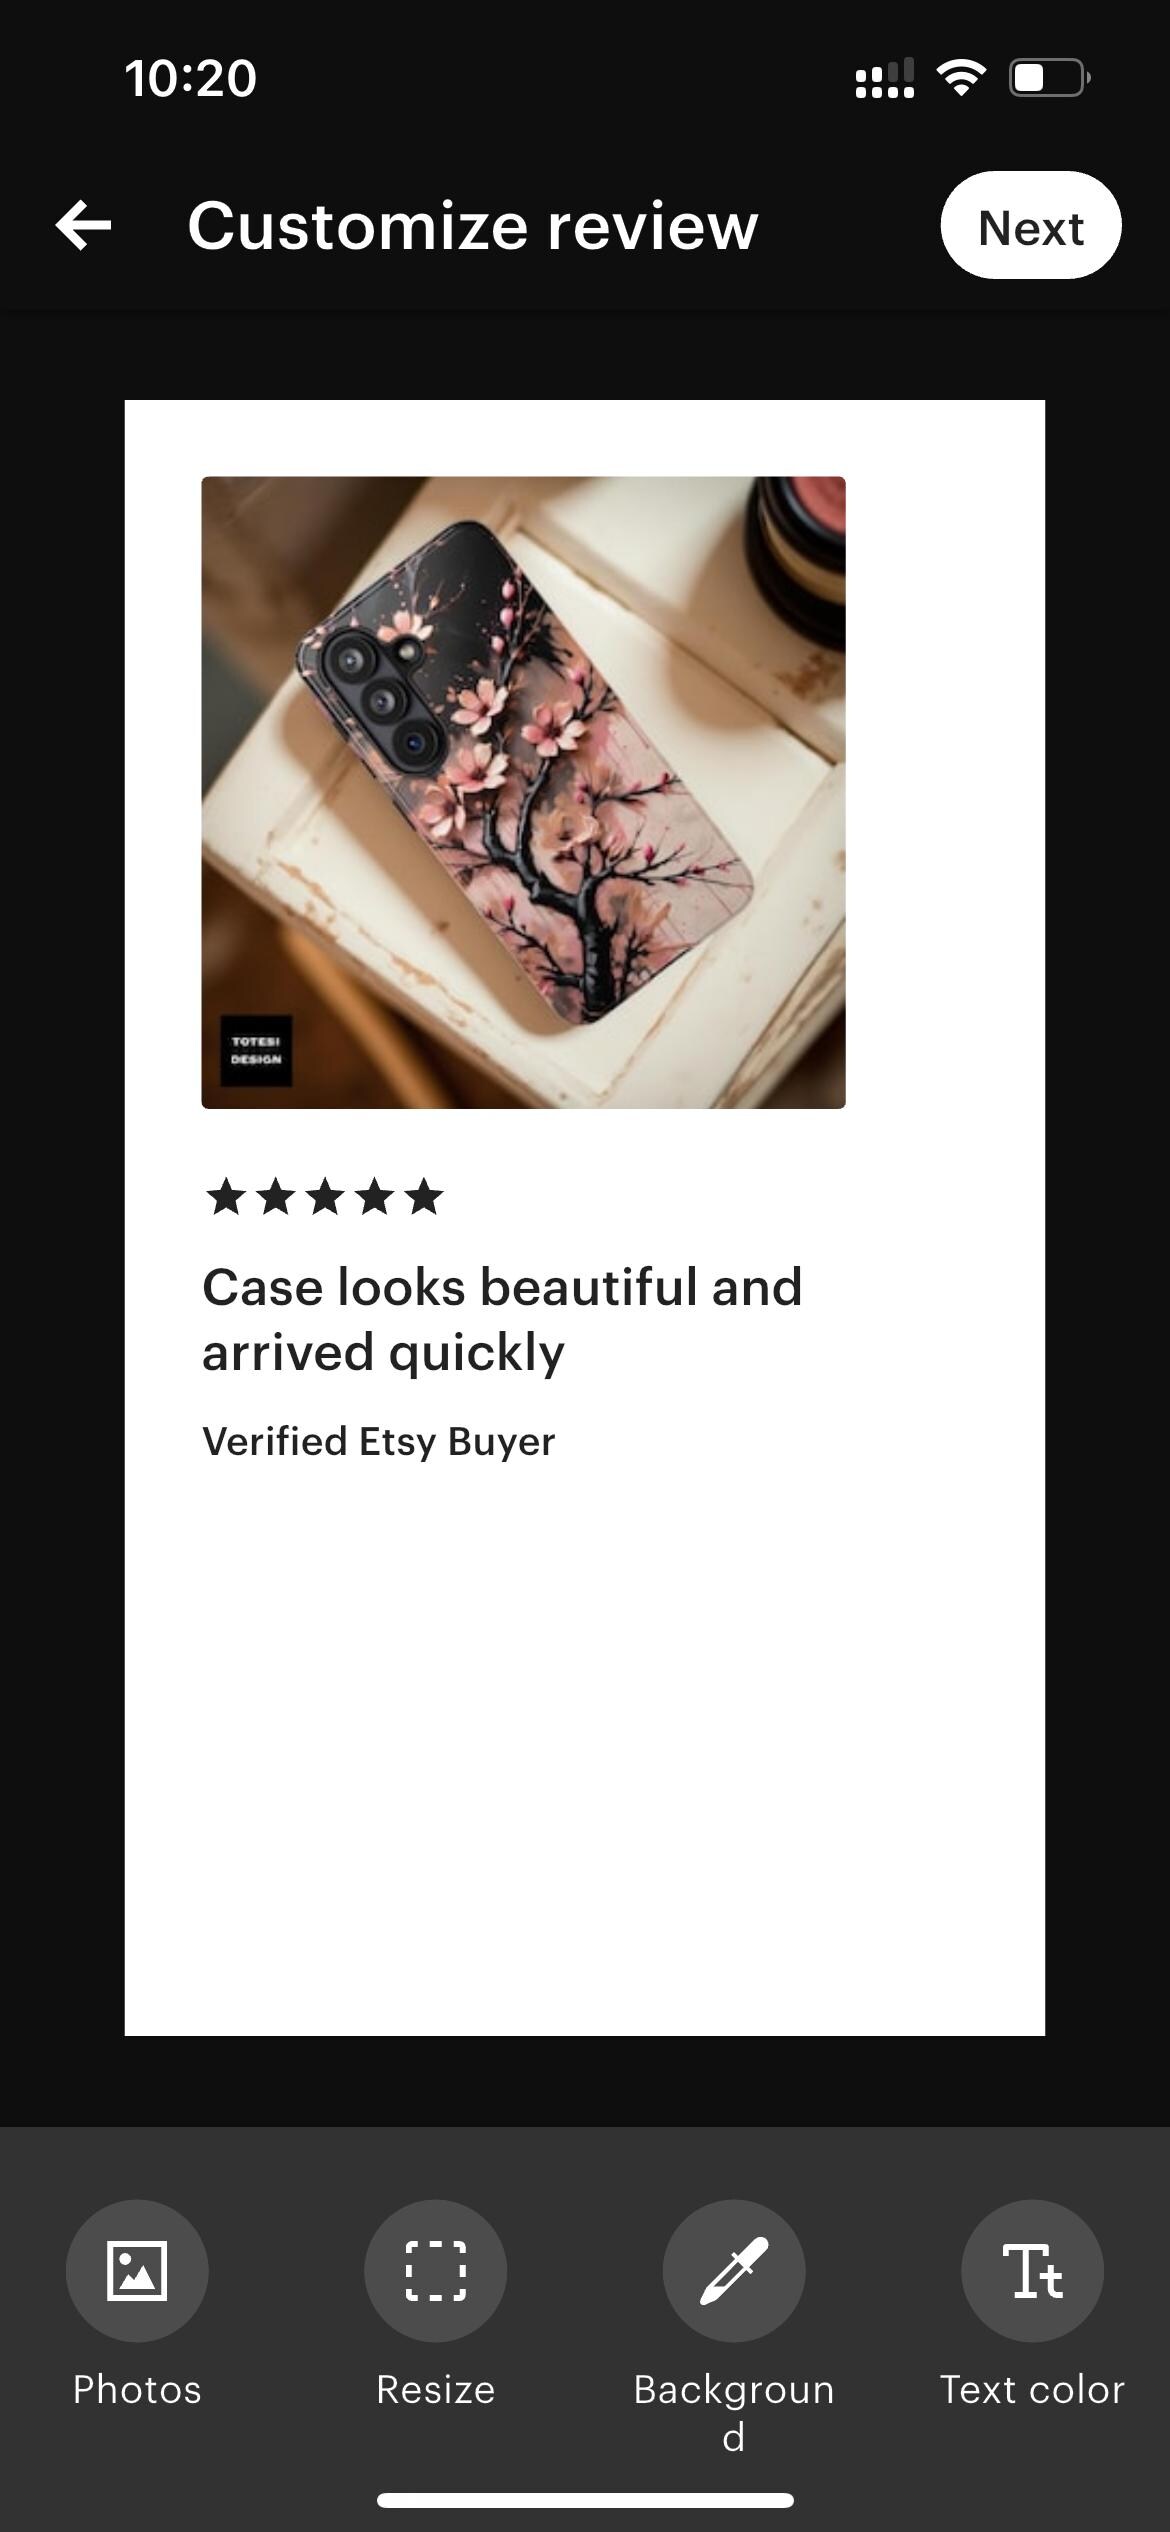Tap the home indicator bar
Image resolution: width=1170 pixels, height=2532 pixels.
[x=585, y=2500]
